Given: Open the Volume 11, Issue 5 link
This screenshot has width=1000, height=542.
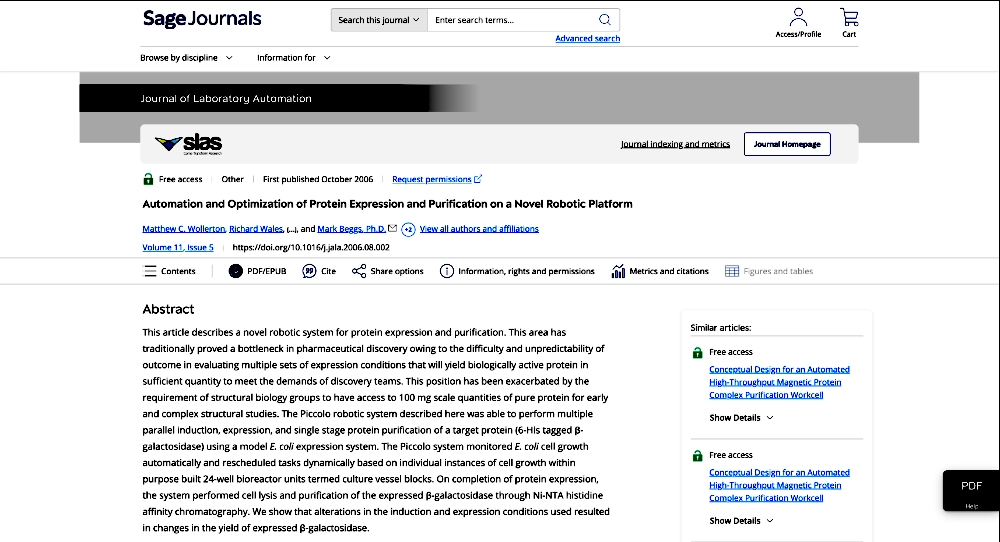Looking at the screenshot, I should click(x=178, y=247).
